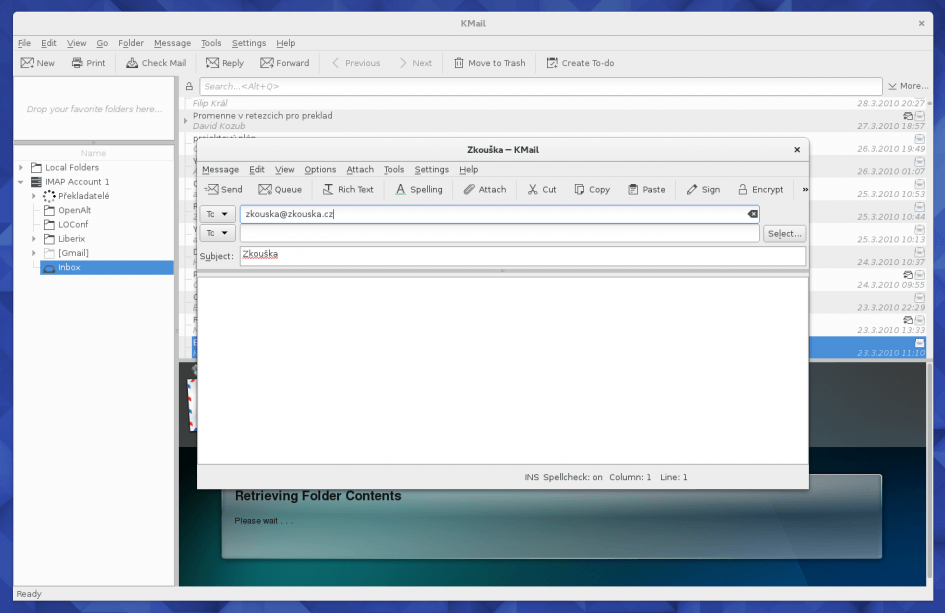Select the OpenAlt folder
Image resolution: width=945 pixels, height=613 pixels.
74,210
